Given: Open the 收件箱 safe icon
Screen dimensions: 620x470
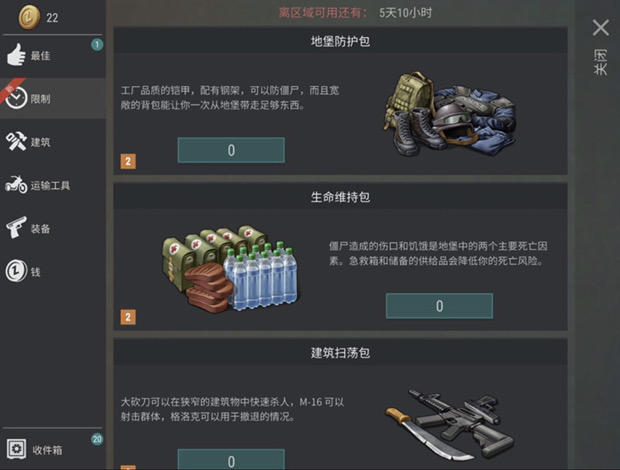Looking at the screenshot, I should (17, 449).
